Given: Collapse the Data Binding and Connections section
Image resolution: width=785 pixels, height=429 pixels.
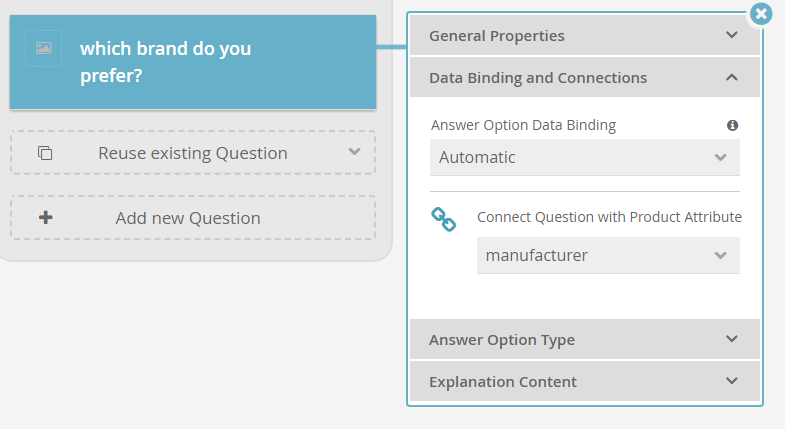Looking at the screenshot, I should [x=584, y=78].
